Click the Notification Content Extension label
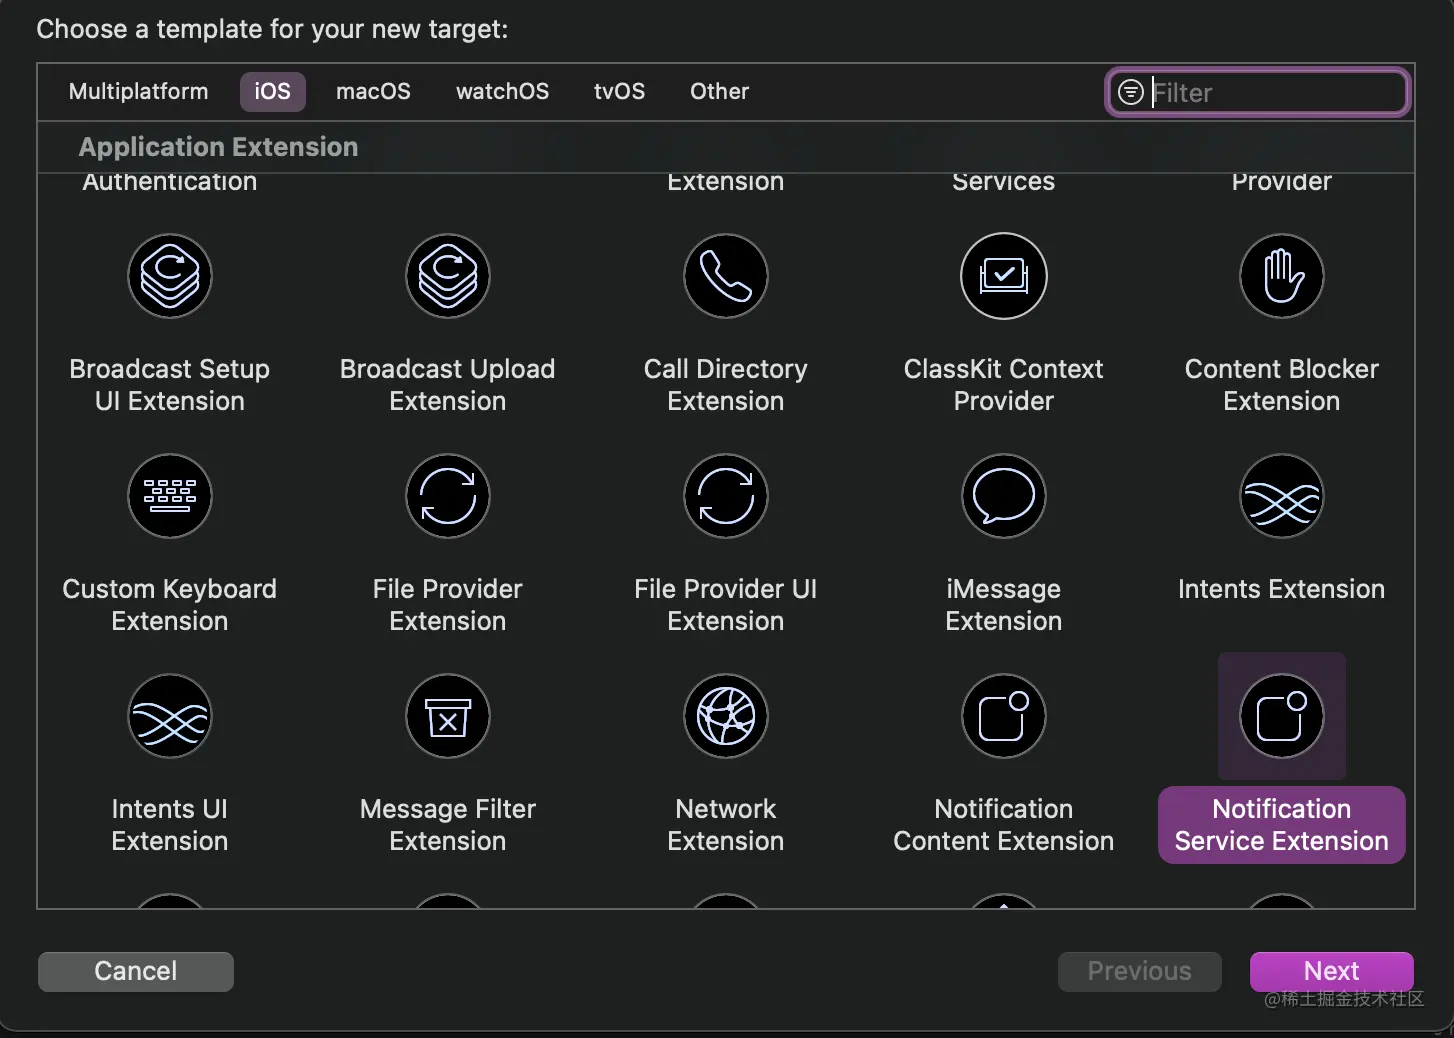Viewport: 1454px width, 1038px height. tap(1004, 825)
